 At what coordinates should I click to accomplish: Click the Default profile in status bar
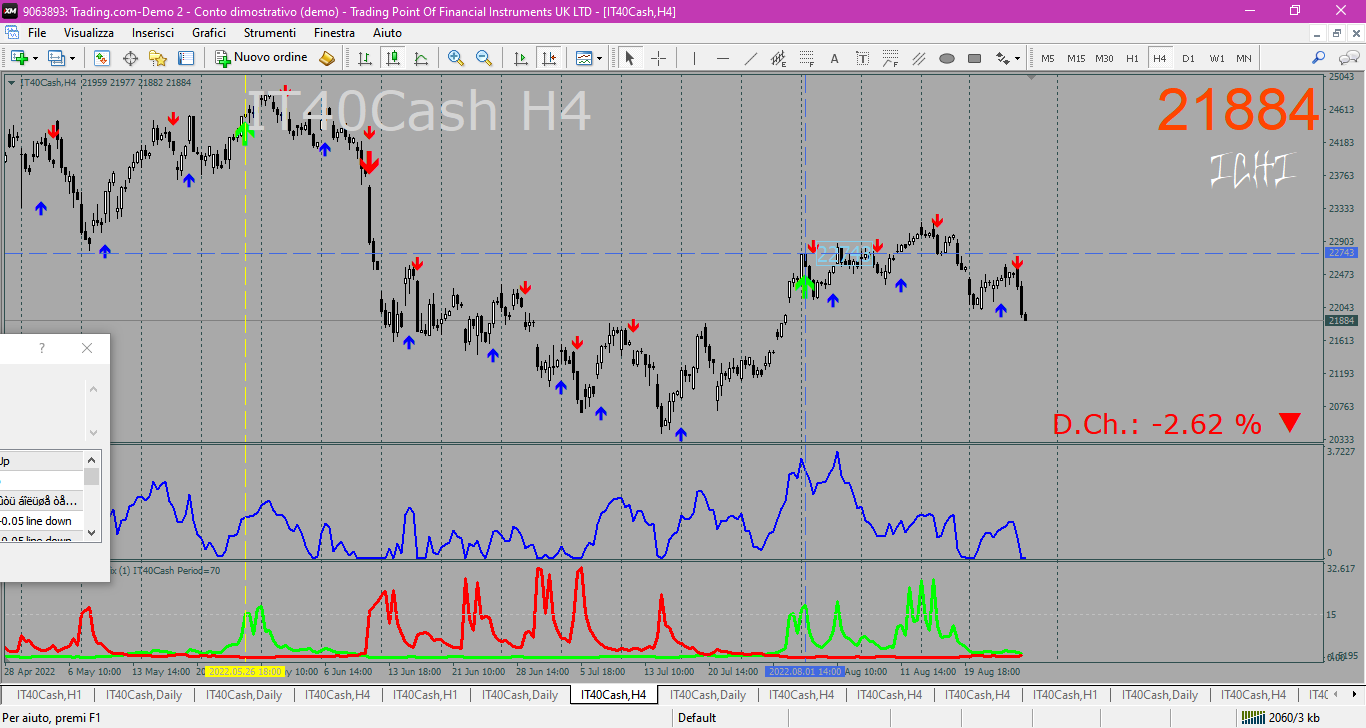[x=697, y=717]
